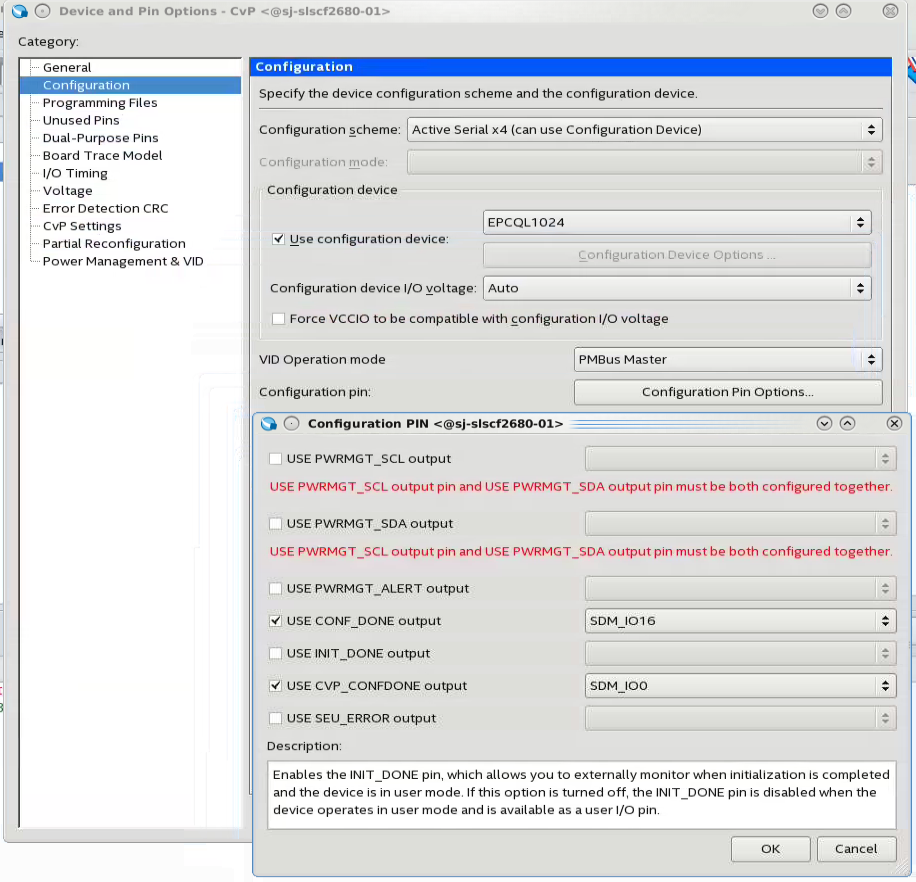The width and height of the screenshot is (916, 882).
Task: Open CVP_CONFDONE pin SDM_IO0 dropdown
Action: [x=741, y=686]
